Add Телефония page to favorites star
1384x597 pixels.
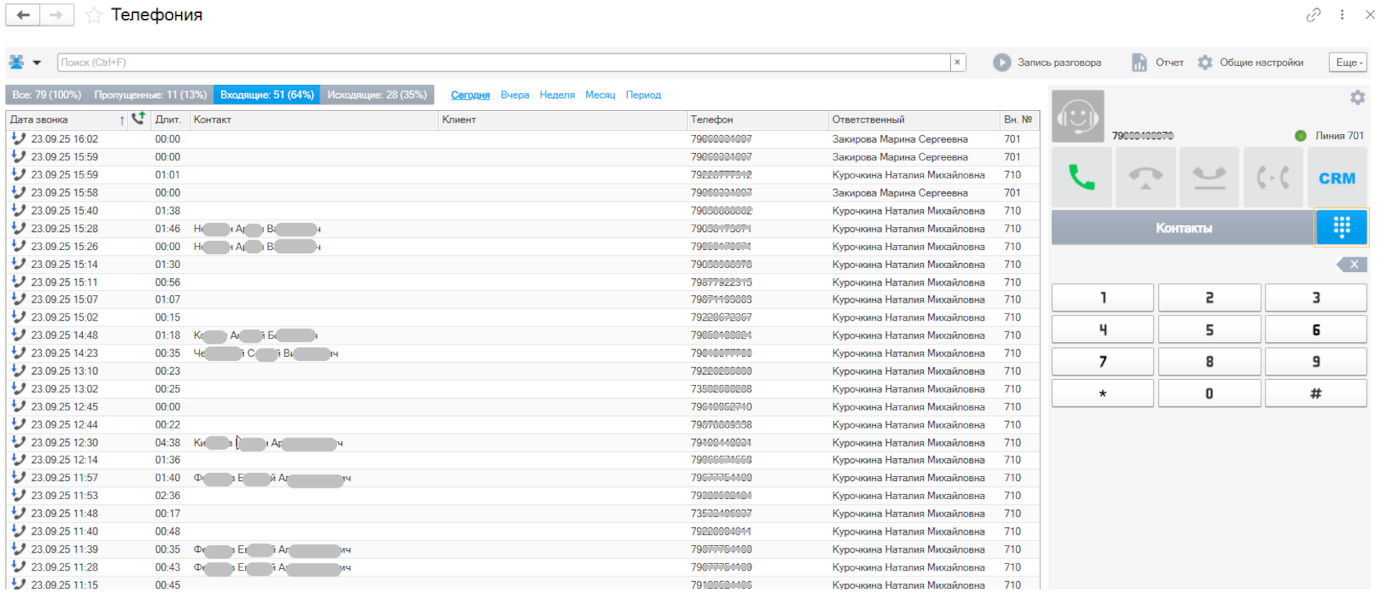tap(94, 15)
